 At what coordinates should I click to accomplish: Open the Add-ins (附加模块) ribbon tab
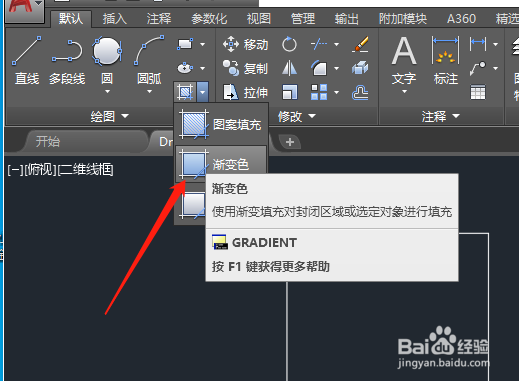click(x=403, y=19)
